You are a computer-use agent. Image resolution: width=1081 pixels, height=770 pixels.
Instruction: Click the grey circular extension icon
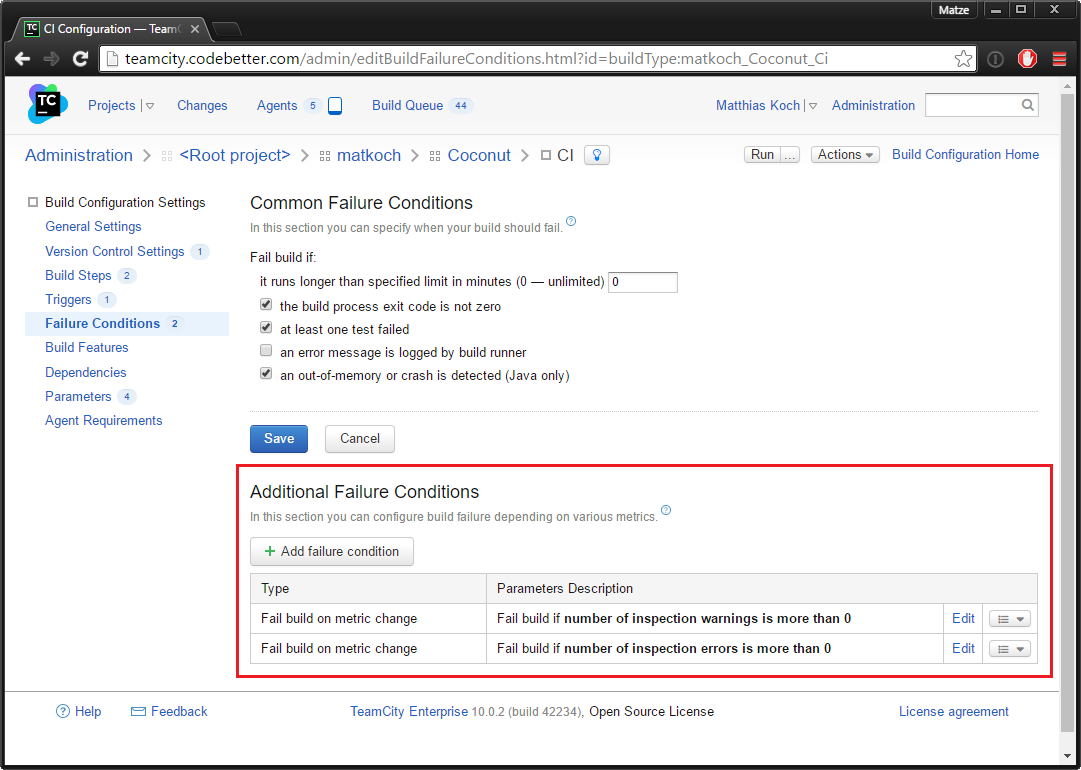point(996,59)
